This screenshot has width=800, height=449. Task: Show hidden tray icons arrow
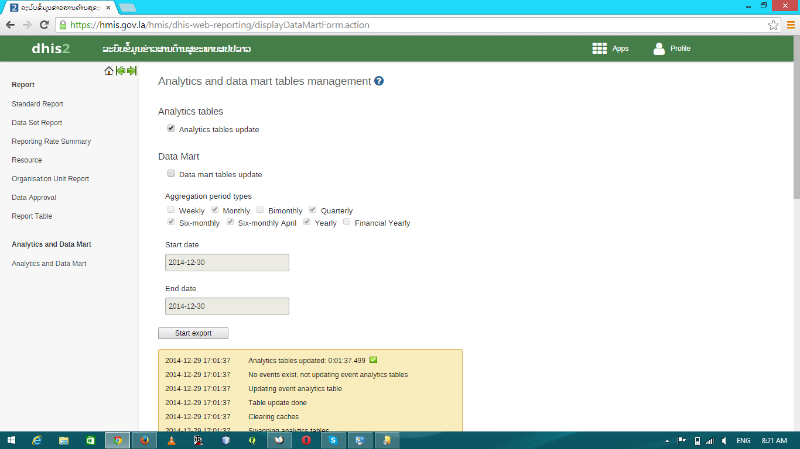click(x=667, y=441)
